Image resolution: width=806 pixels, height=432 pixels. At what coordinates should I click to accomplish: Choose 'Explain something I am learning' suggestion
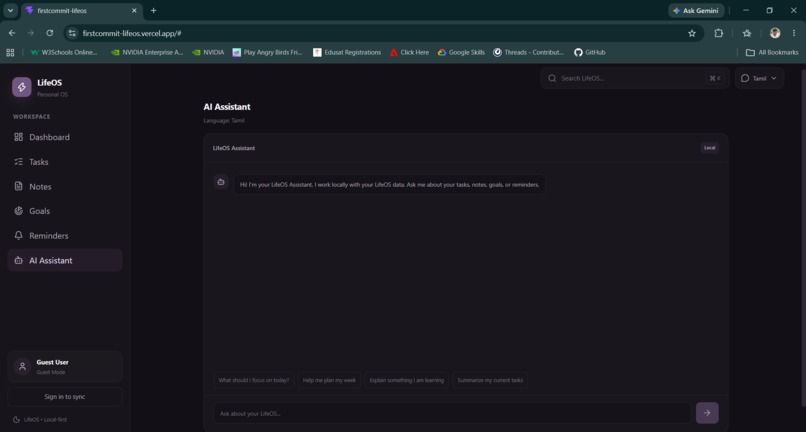pos(407,381)
